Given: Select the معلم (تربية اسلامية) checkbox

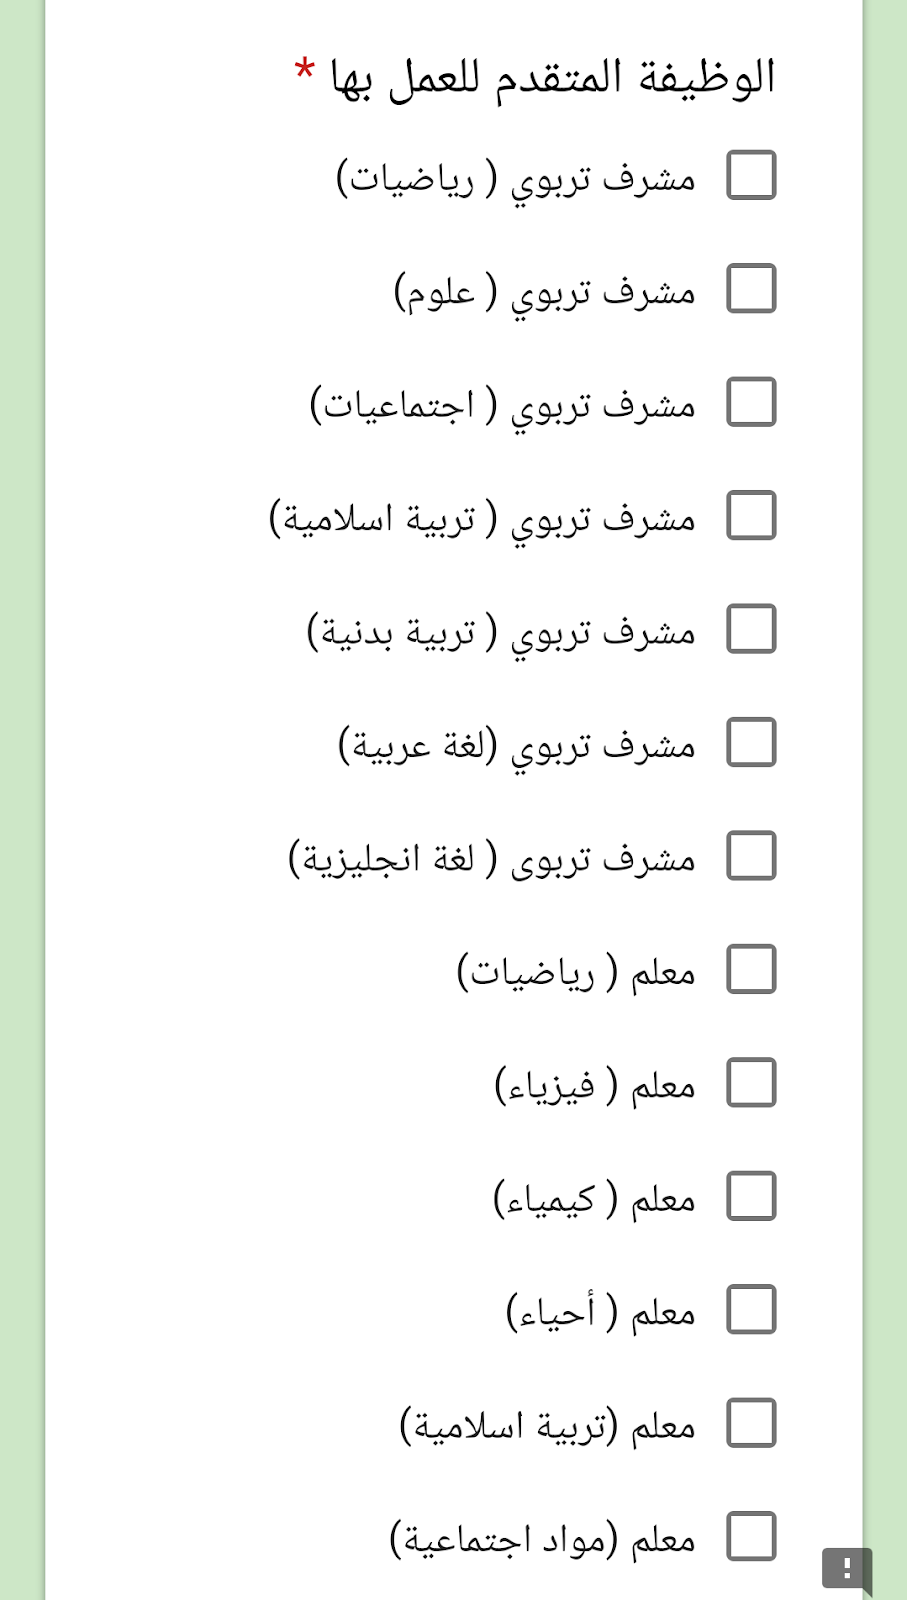Looking at the screenshot, I should coord(751,1423).
